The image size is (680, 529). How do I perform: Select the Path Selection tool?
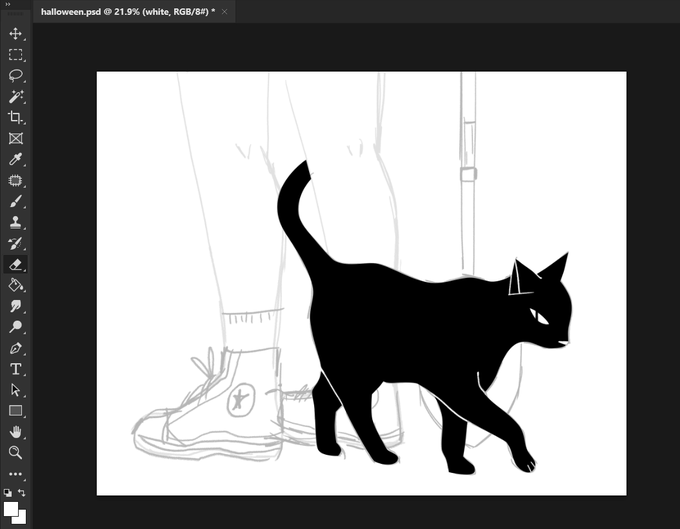[16, 390]
